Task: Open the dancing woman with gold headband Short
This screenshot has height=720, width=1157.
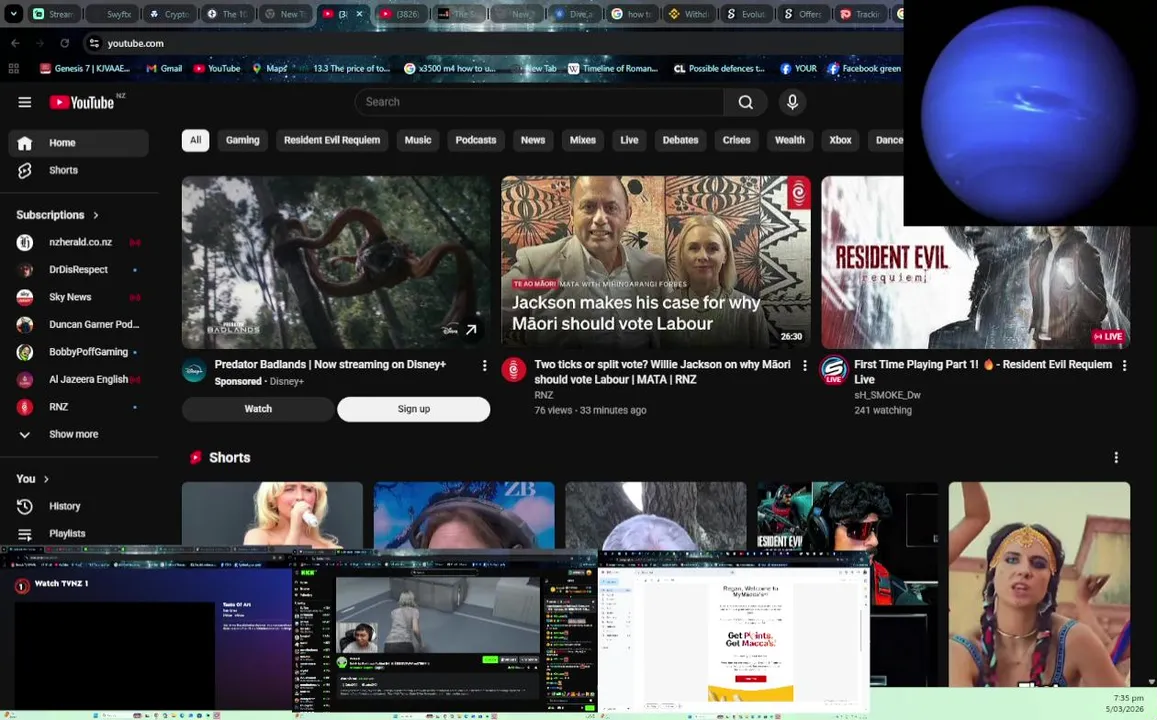Action: click(1039, 584)
